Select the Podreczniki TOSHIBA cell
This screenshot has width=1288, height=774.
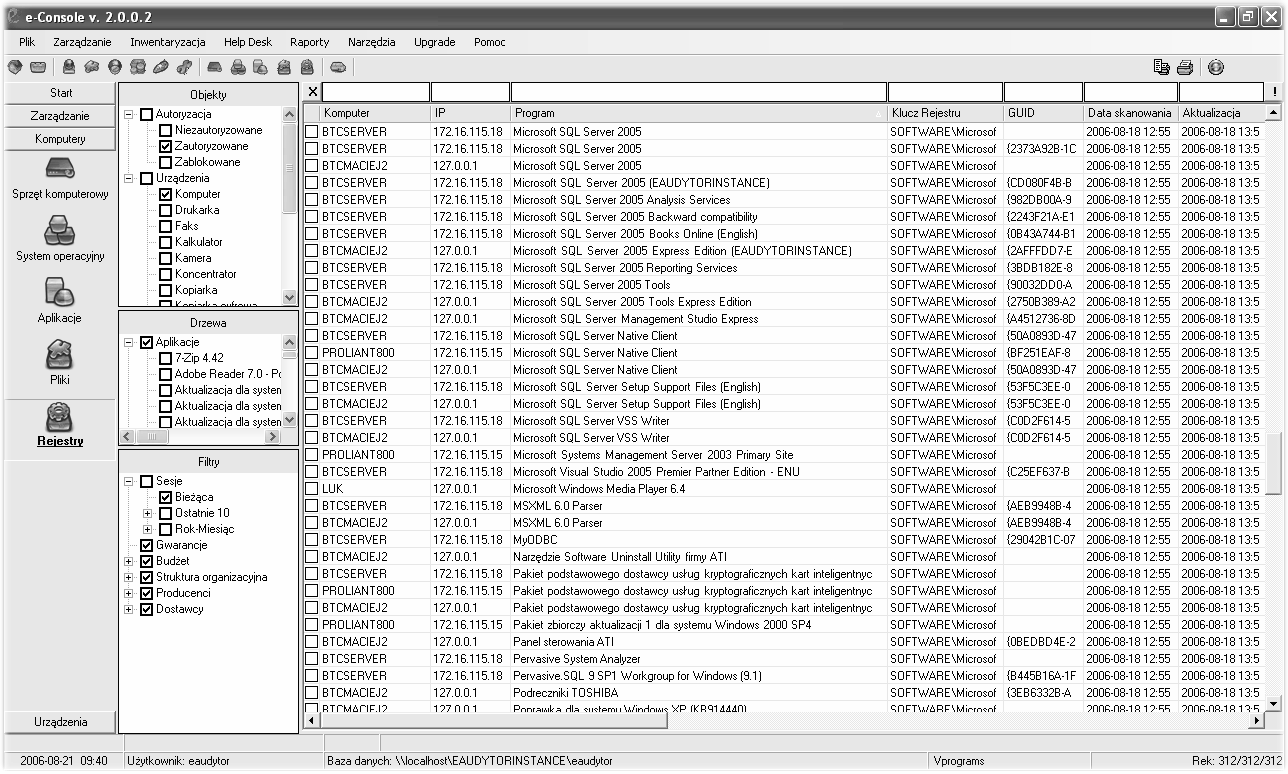coord(699,693)
